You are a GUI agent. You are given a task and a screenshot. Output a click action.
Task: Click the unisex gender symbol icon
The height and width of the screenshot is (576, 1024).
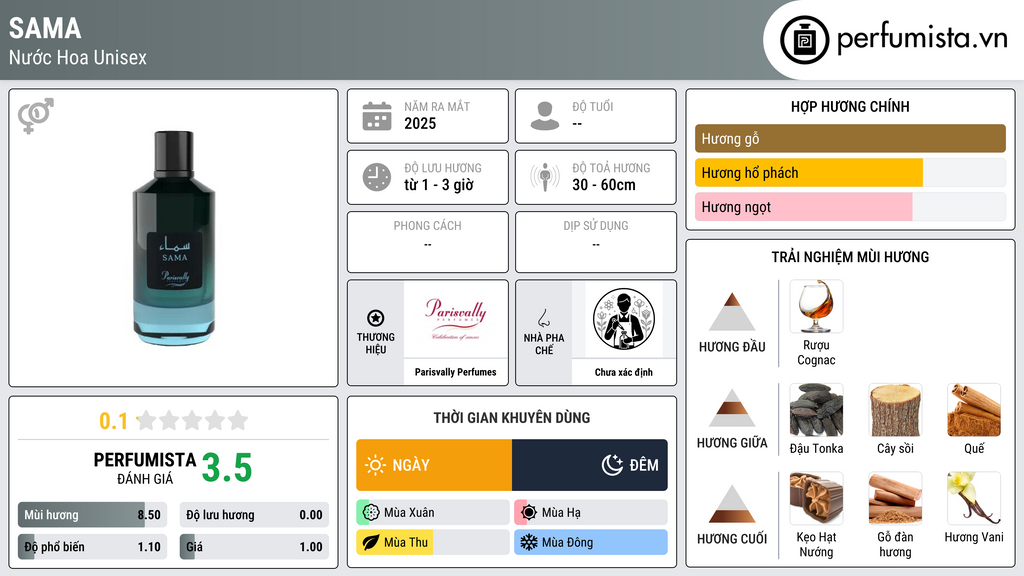click(35, 116)
